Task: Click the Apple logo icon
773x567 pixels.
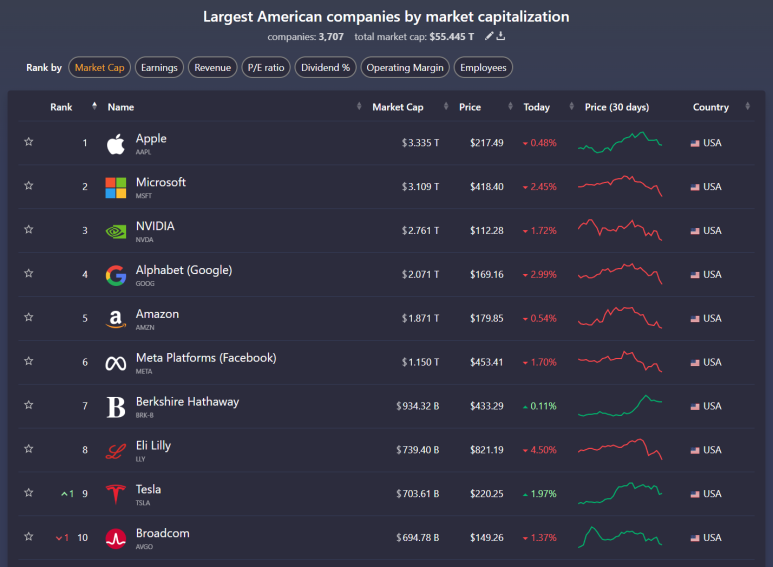Action: tap(116, 144)
